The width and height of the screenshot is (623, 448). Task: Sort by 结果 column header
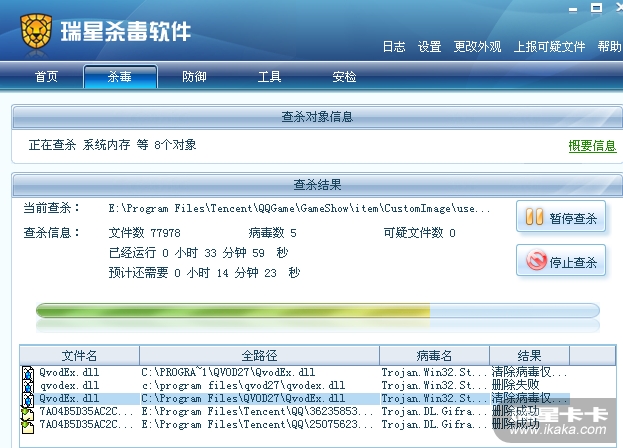529,355
